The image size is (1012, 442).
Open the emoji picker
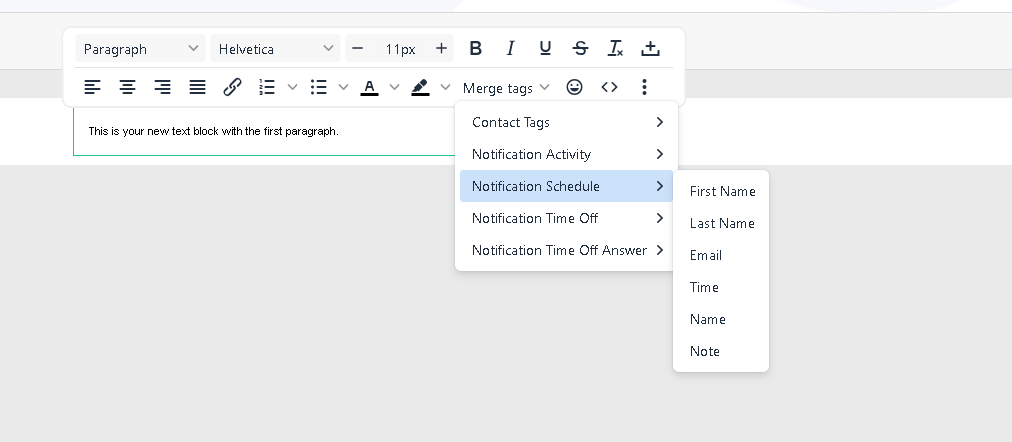574,88
